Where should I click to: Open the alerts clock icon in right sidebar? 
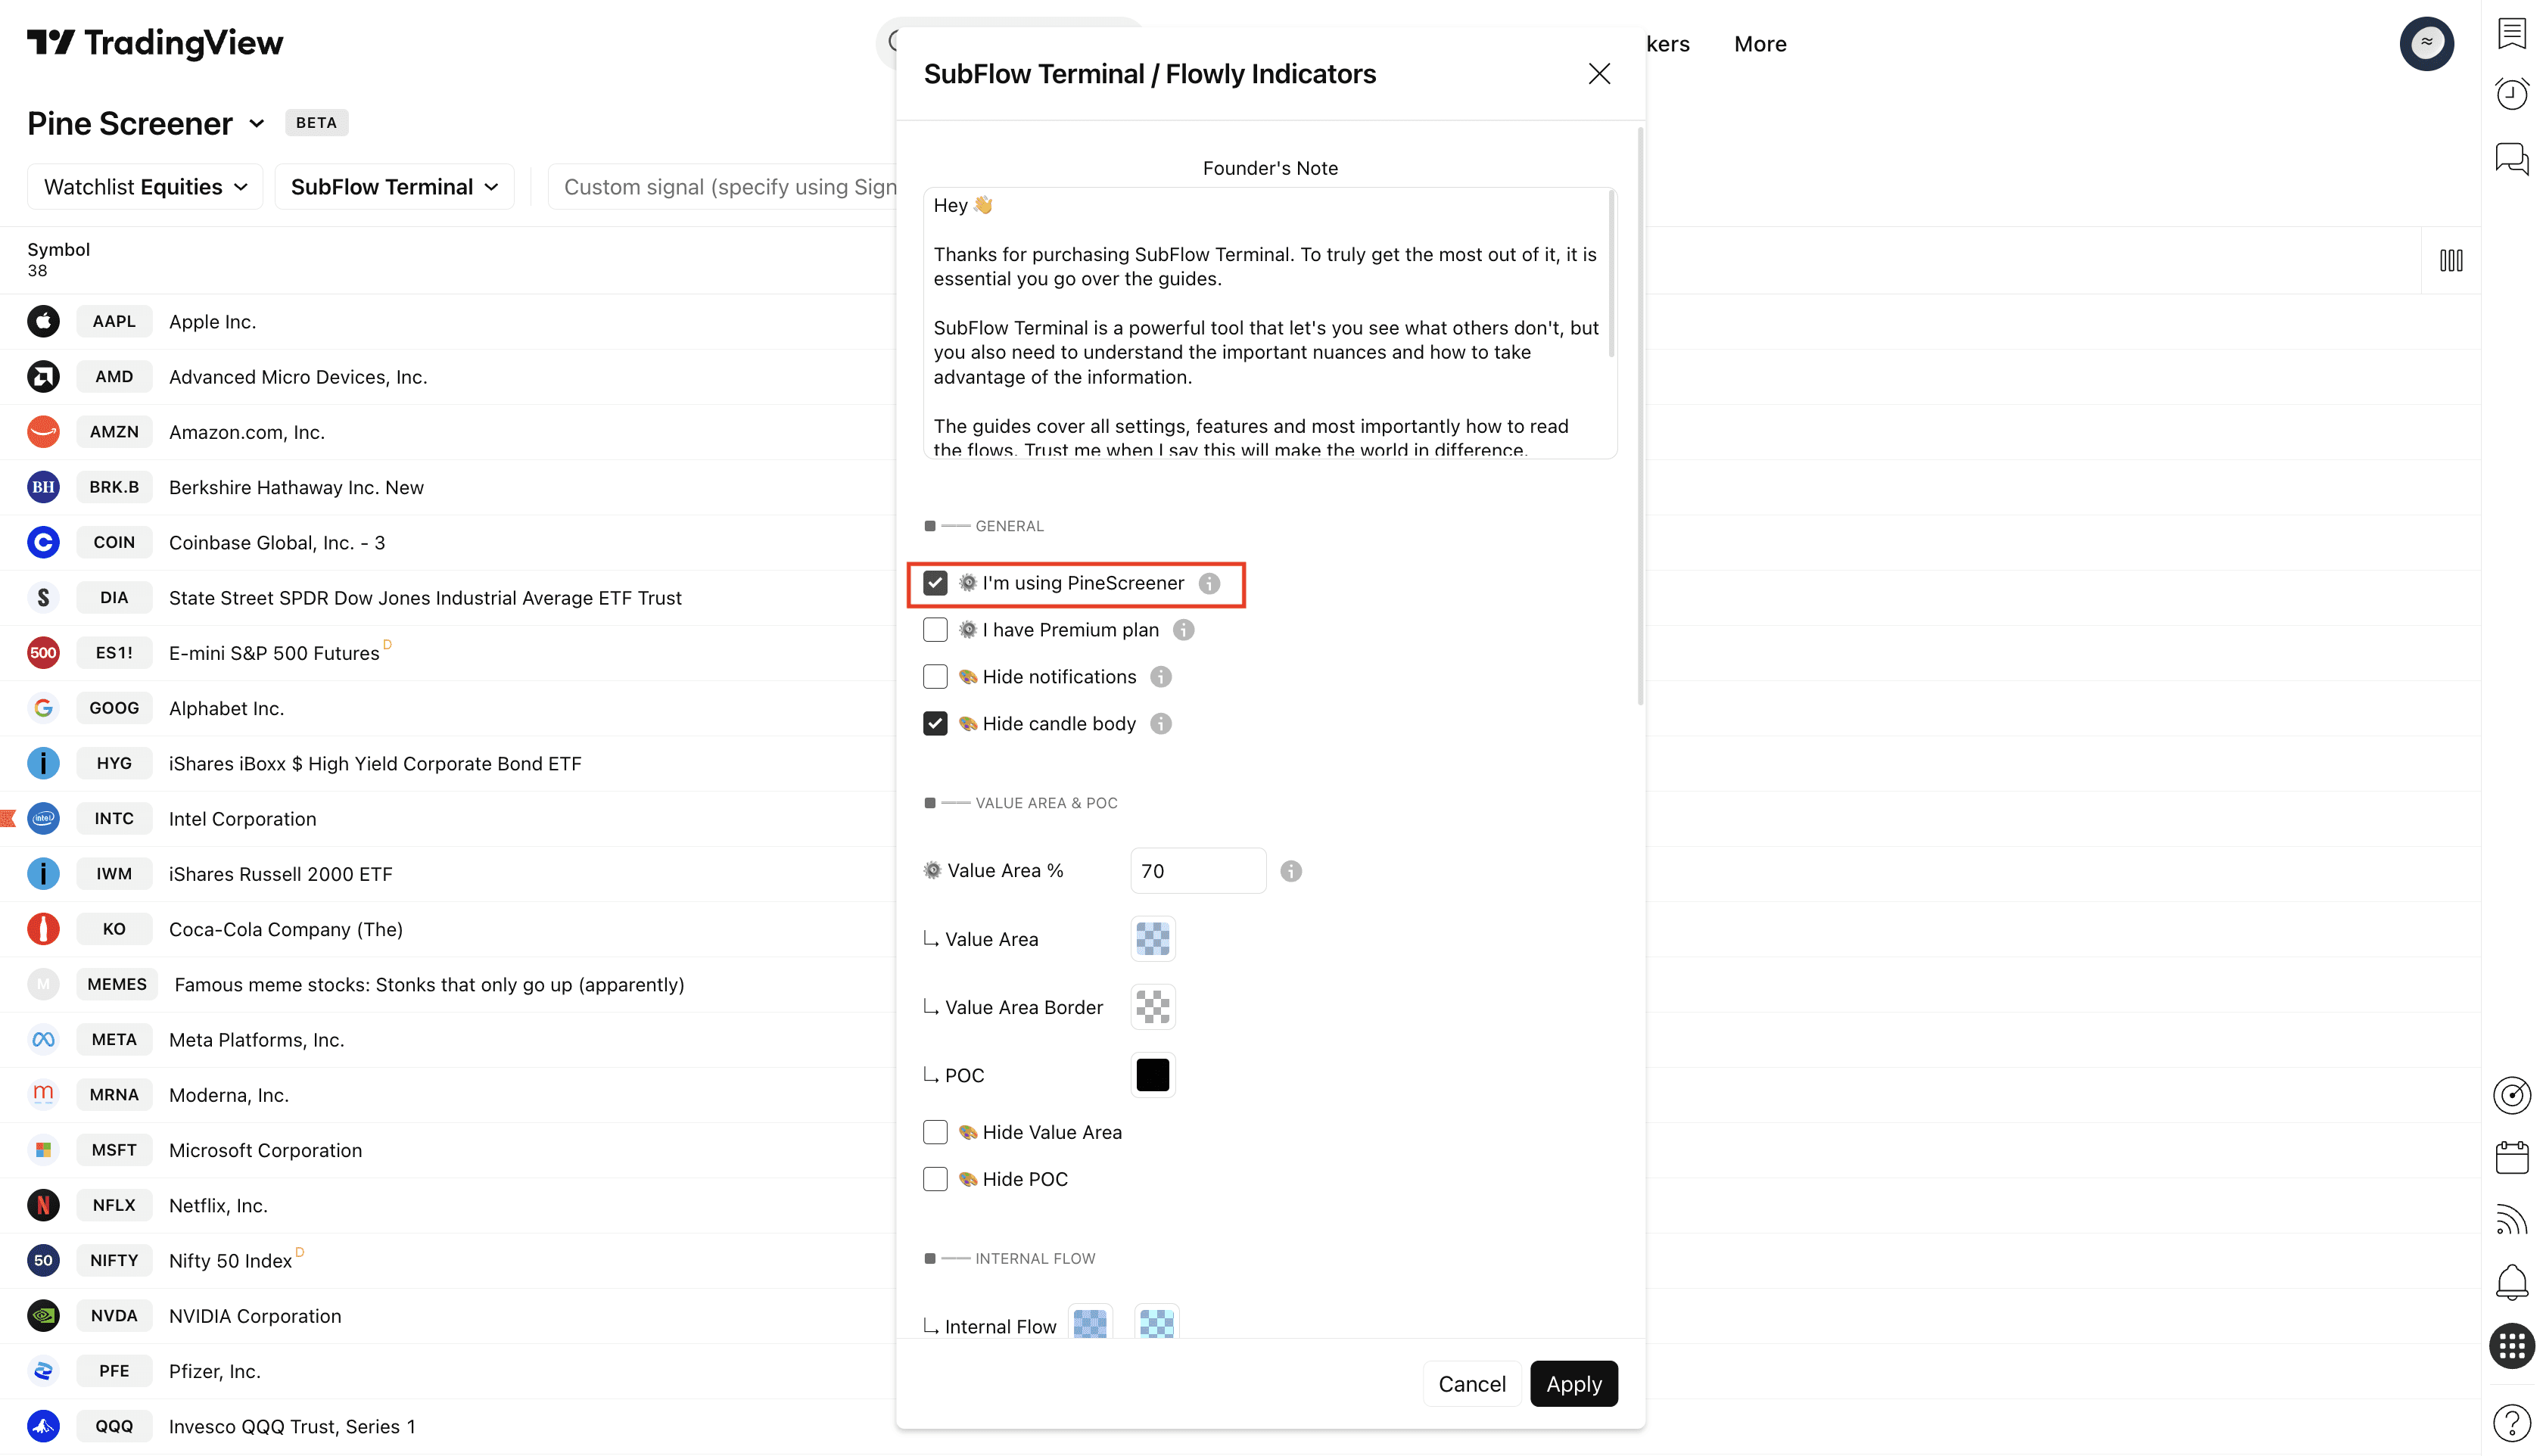[2511, 94]
